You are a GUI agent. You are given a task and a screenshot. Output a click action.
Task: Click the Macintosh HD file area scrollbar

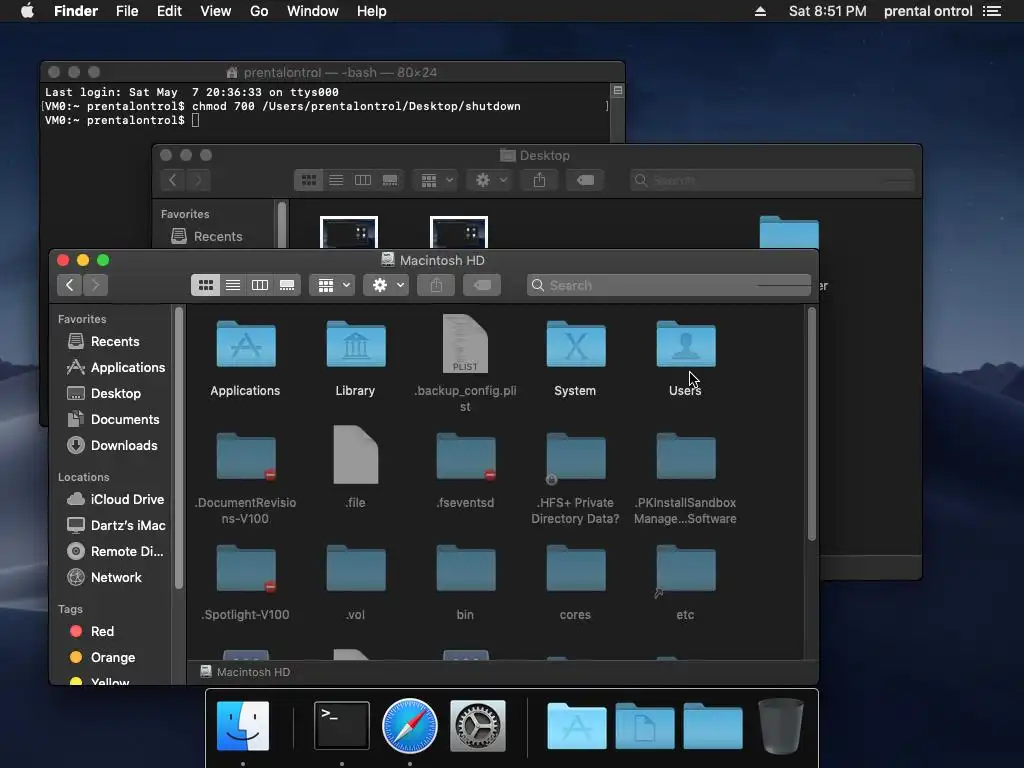tap(812, 424)
